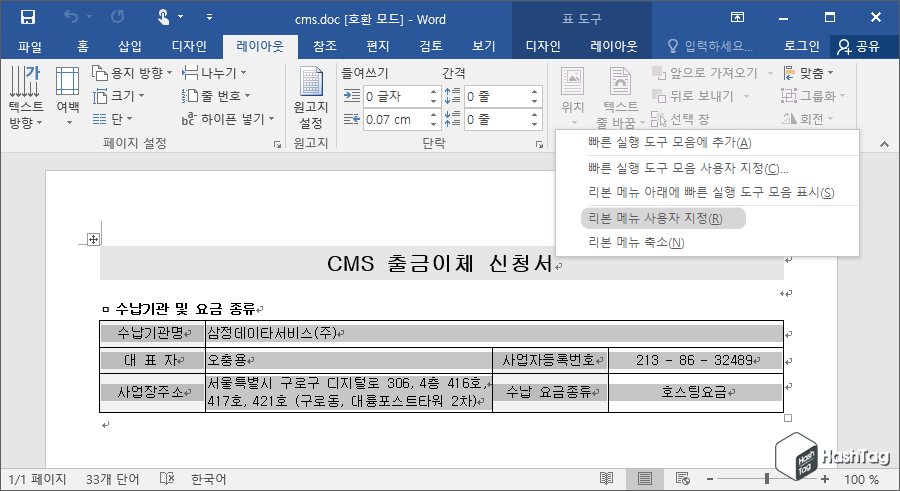Viewport: 900px width, 491px height.
Task: Click 텍스트 줄 바꿈 wrap text icon
Action: pos(620,81)
